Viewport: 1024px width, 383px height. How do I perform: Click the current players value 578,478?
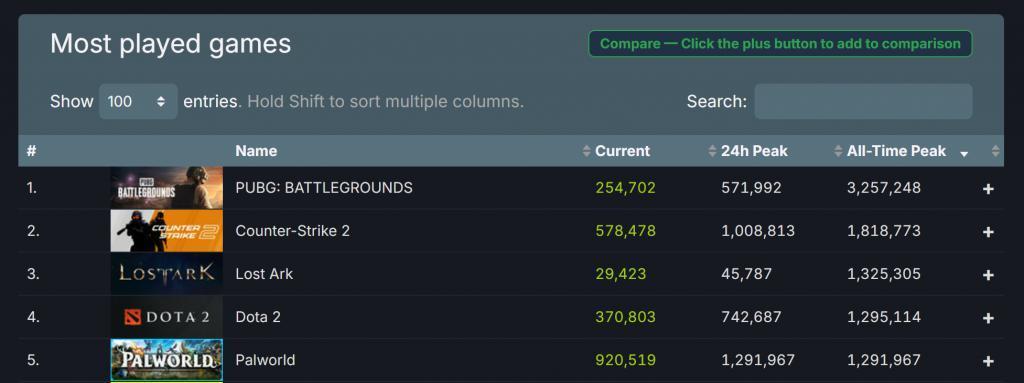[626, 231]
